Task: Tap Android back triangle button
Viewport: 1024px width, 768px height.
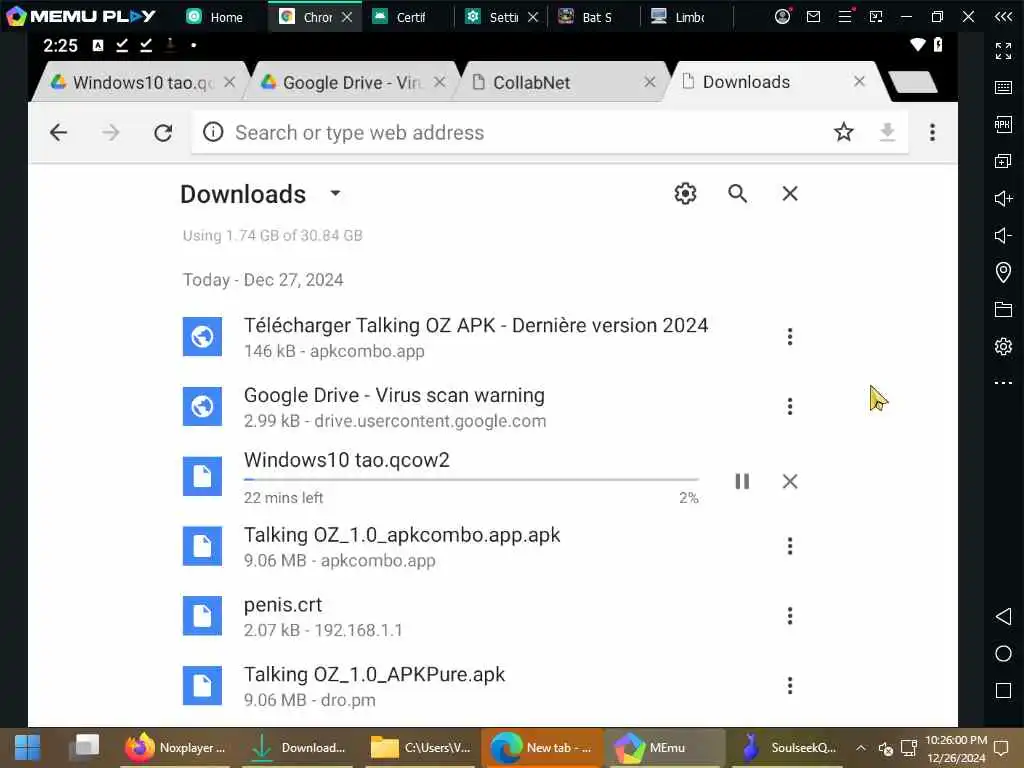Action: [x=1003, y=616]
